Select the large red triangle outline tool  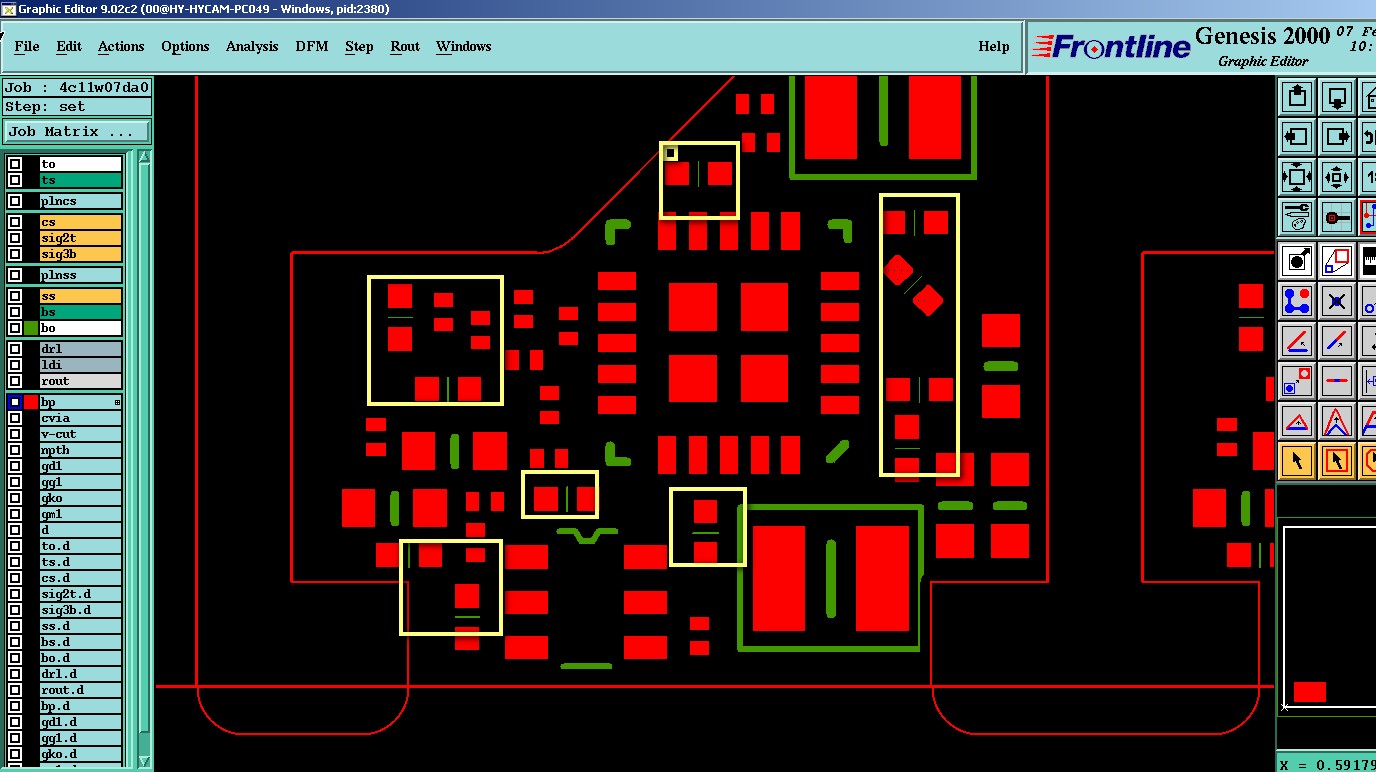pos(1337,421)
